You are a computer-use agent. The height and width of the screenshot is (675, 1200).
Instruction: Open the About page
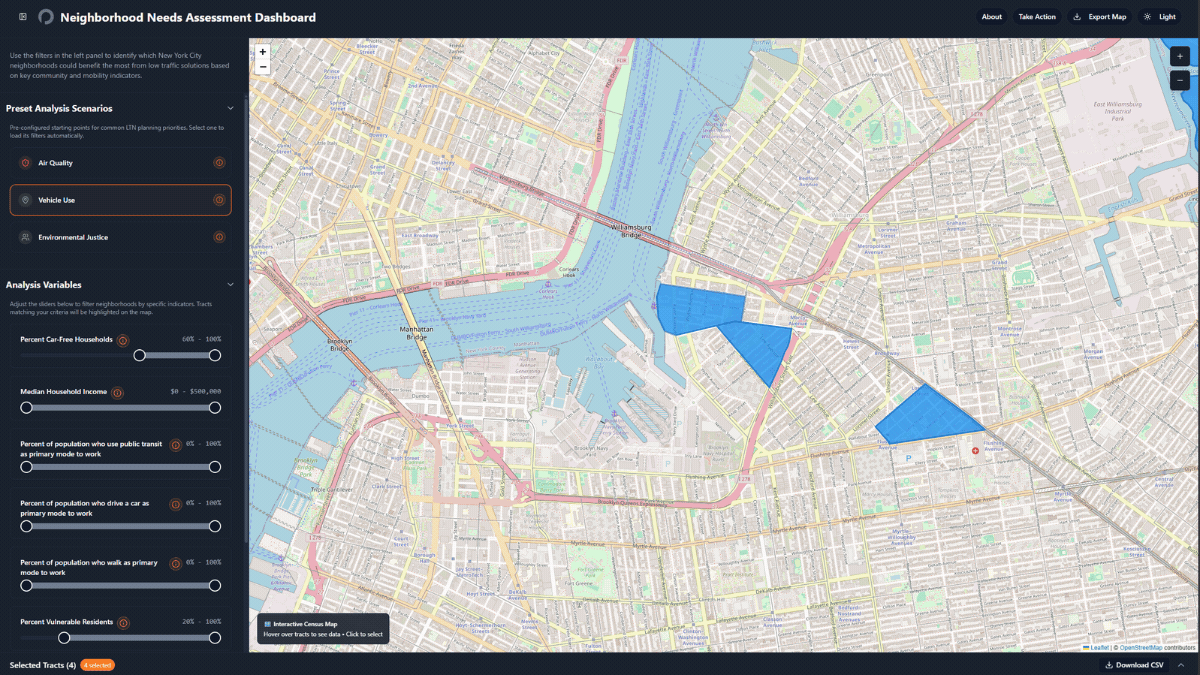pos(992,17)
